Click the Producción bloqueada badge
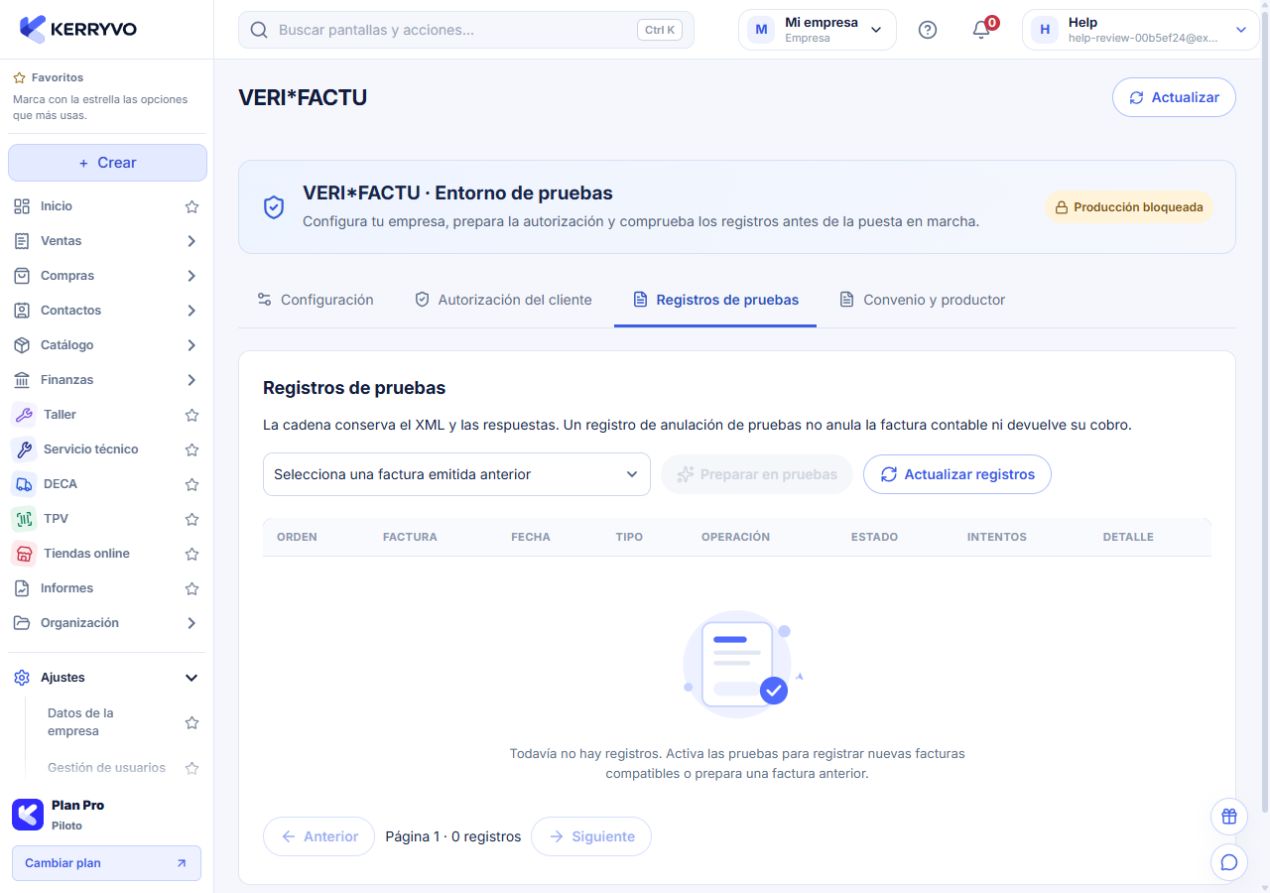Image resolution: width=1270 pixels, height=893 pixels. tap(1129, 207)
